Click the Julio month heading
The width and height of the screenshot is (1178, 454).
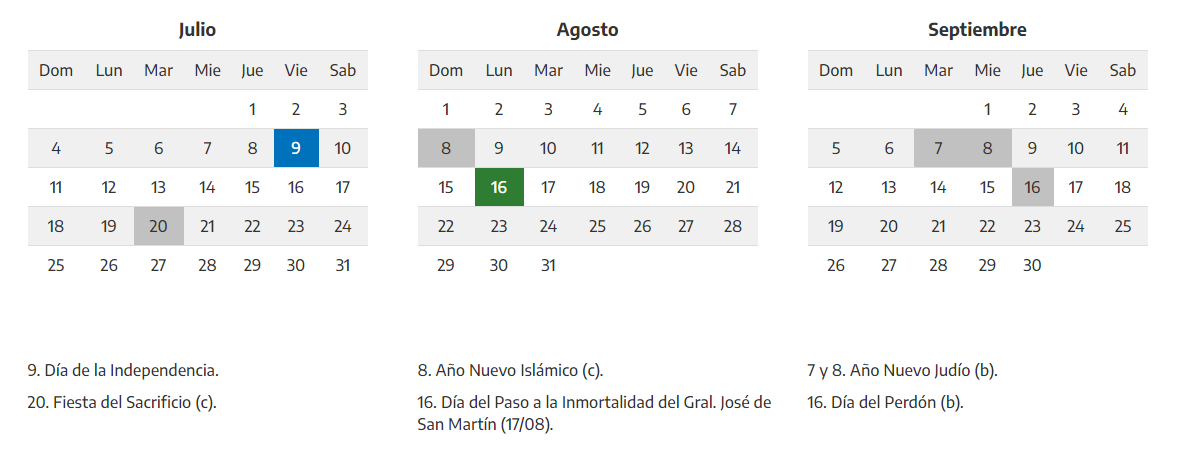pyautogui.click(x=197, y=30)
